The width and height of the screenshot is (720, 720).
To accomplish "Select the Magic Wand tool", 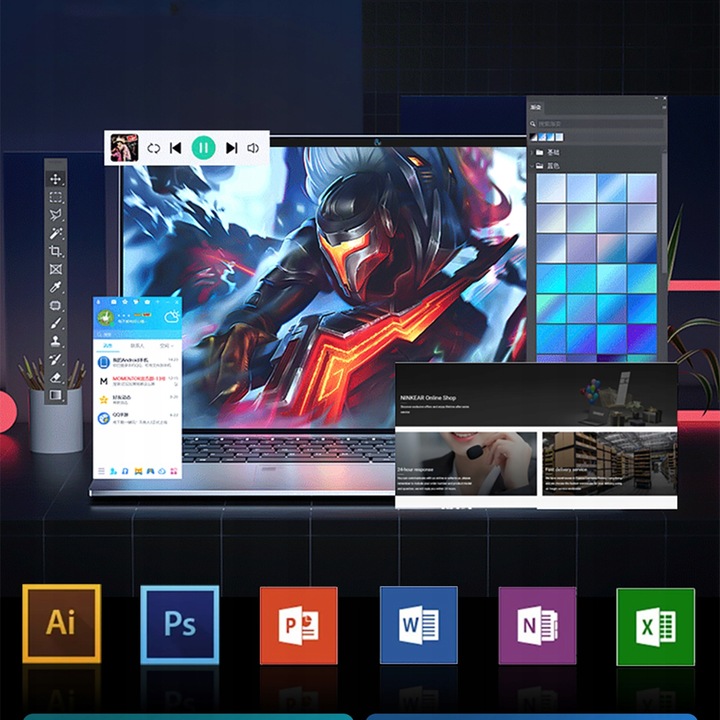I will coord(56,233).
